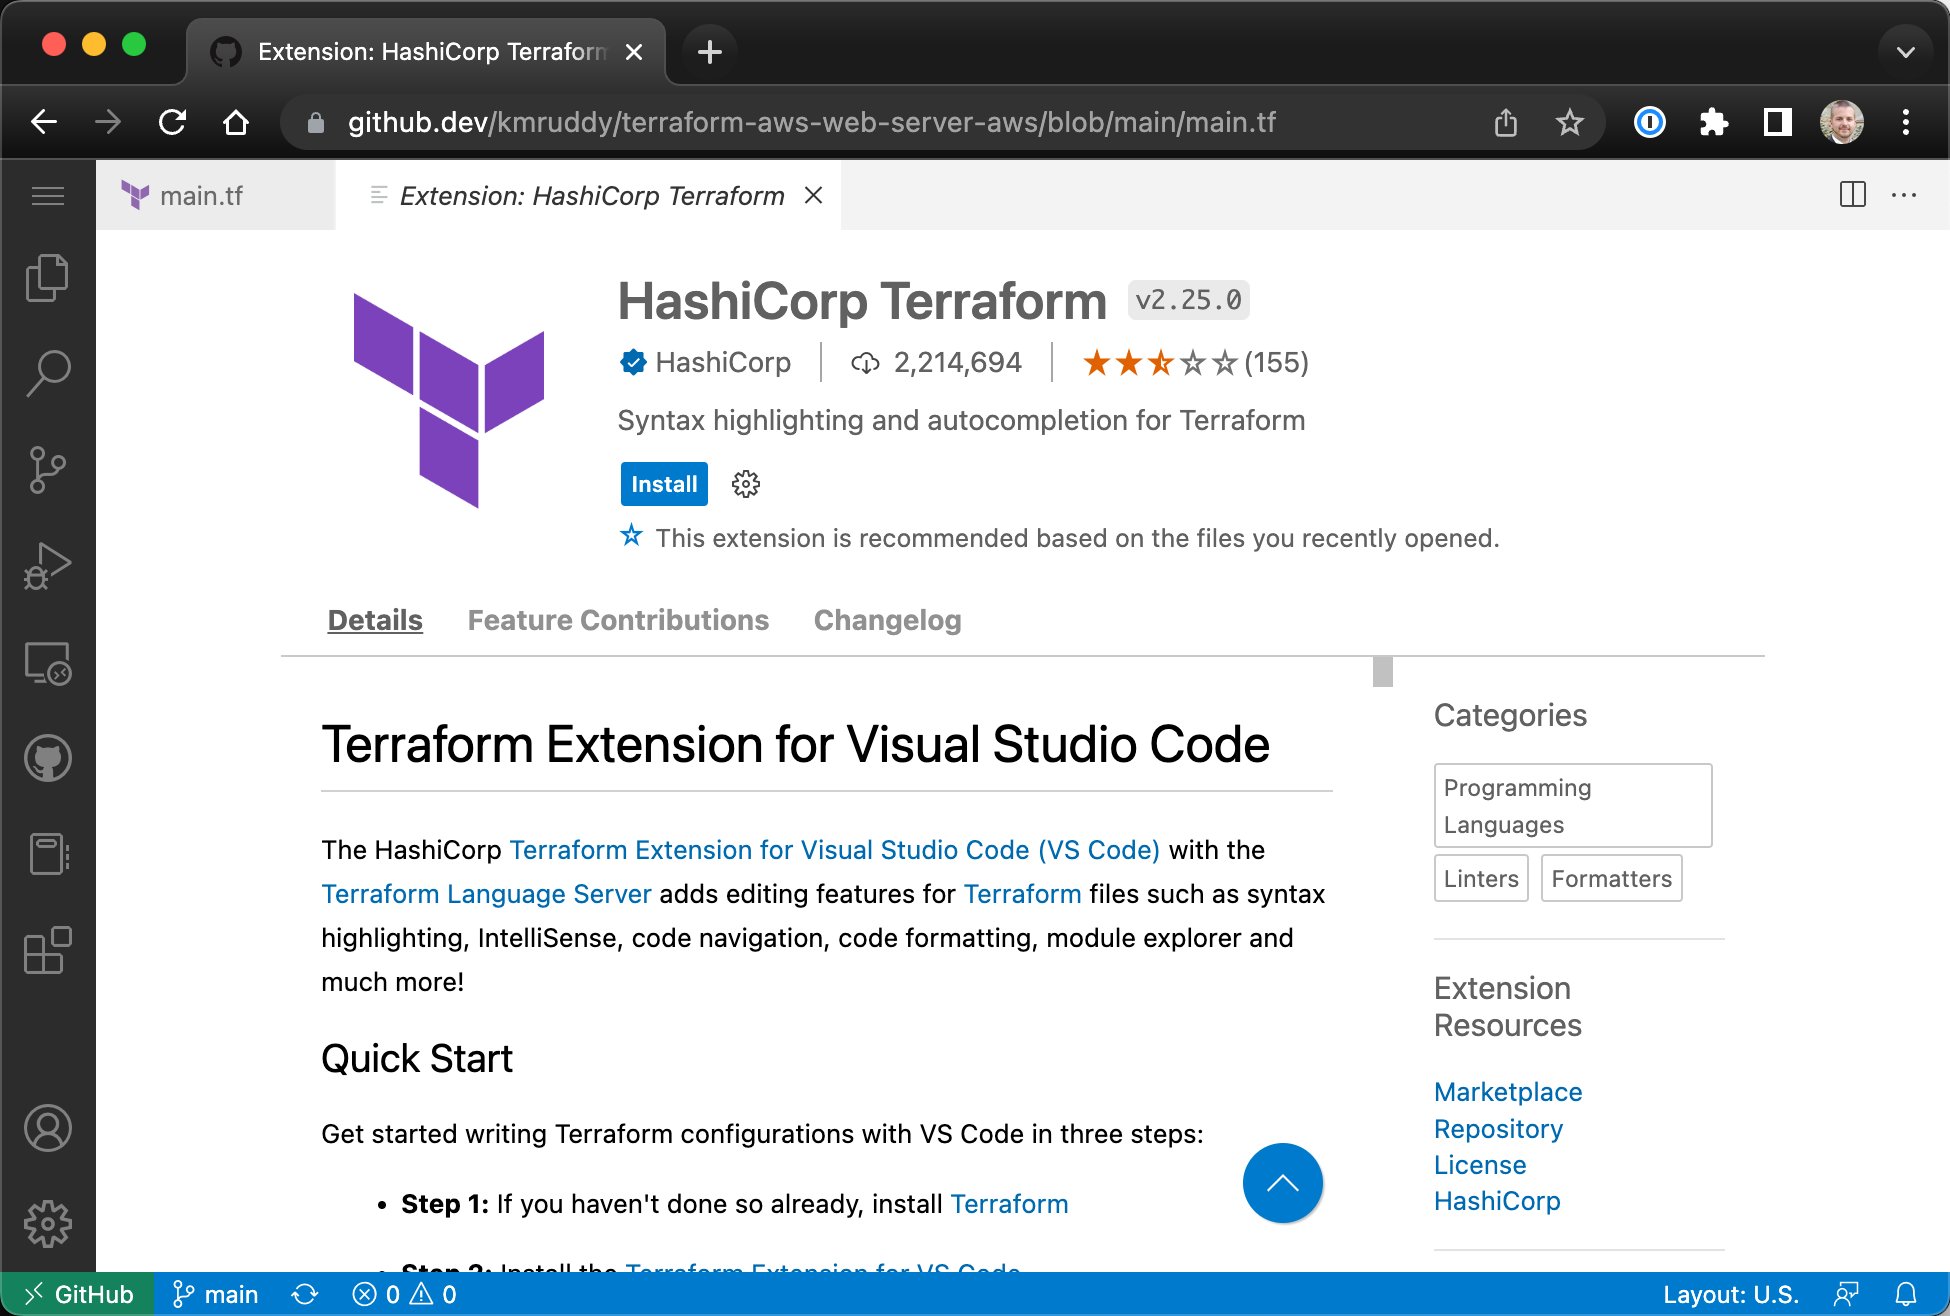Open the extension settings gear beside Install
The width and height of the screenshot is (1950, 1316).
pyautogui.click(x=745, y=484)
